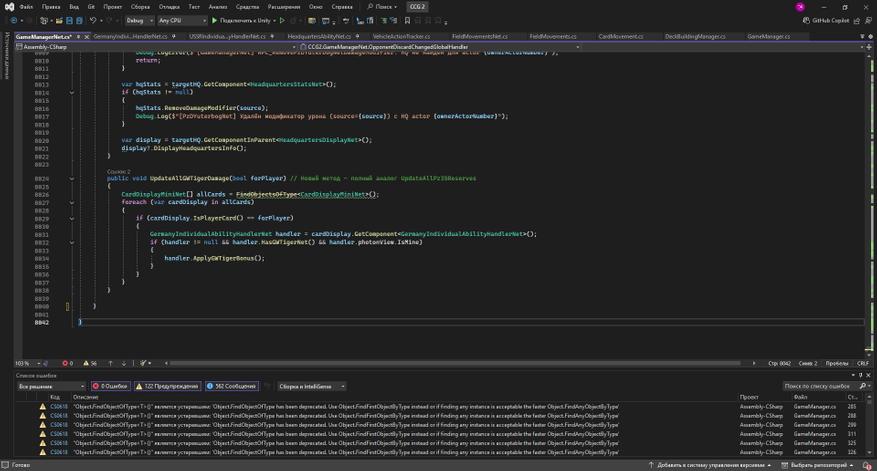Open the 'Any CPU' platform dropdown
The height and width of the screenshot is (471, 877).
tap(181, 20)
